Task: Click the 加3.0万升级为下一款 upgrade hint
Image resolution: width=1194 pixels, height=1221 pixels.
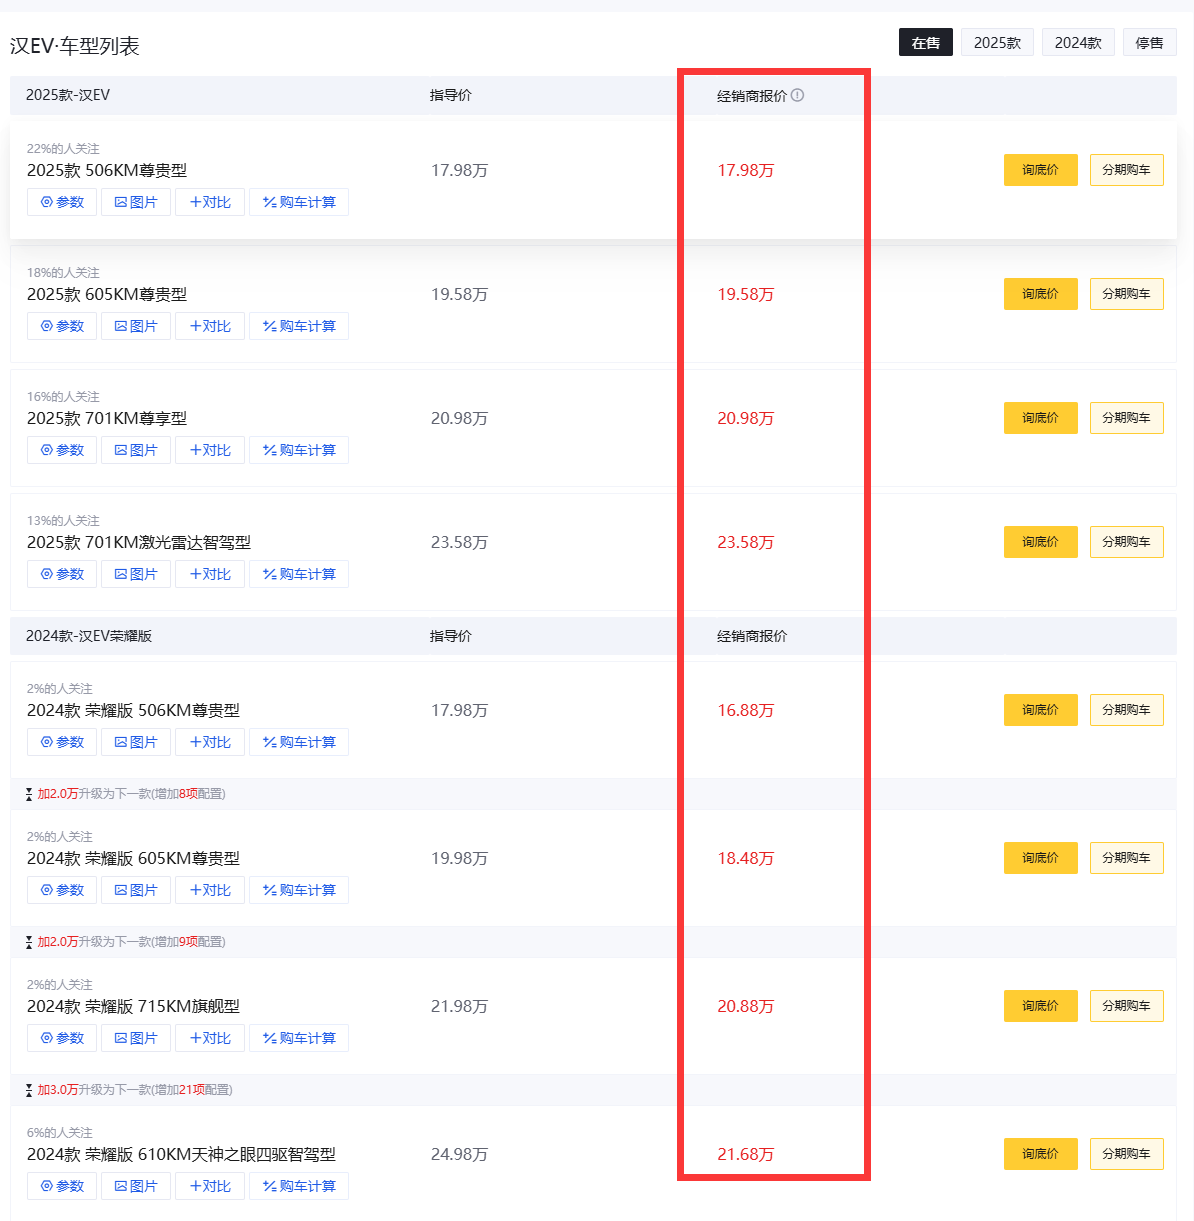Action: (129, 1090)
